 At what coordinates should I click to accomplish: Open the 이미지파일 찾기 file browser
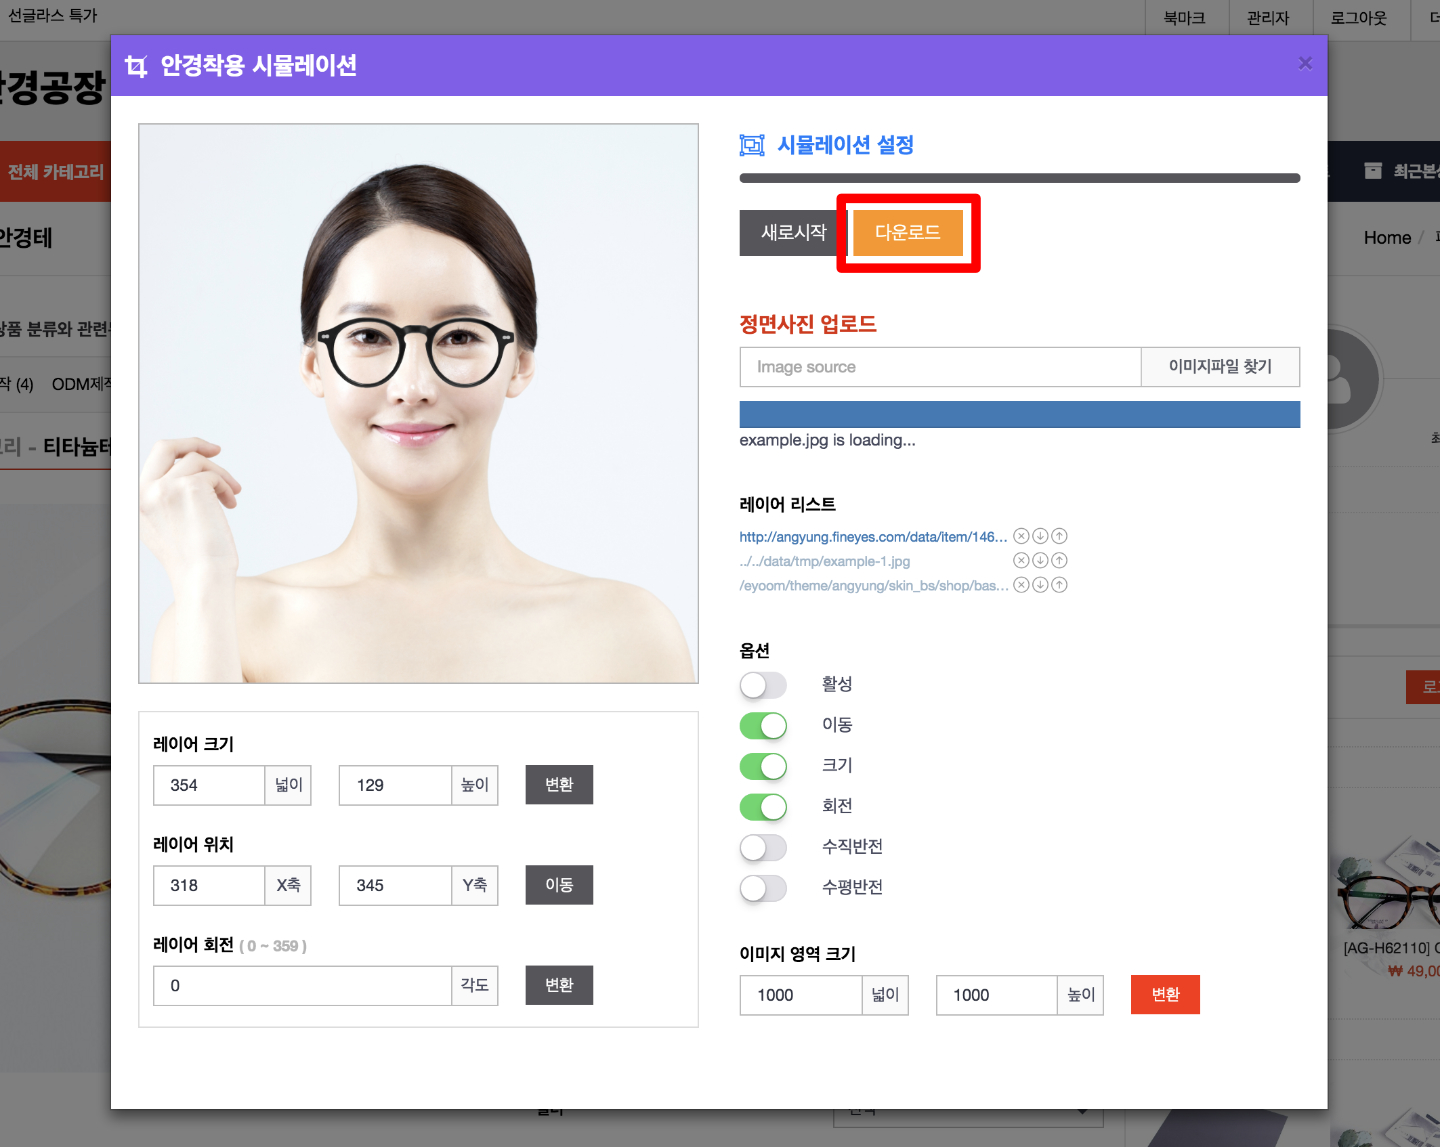coord(1220,367)
